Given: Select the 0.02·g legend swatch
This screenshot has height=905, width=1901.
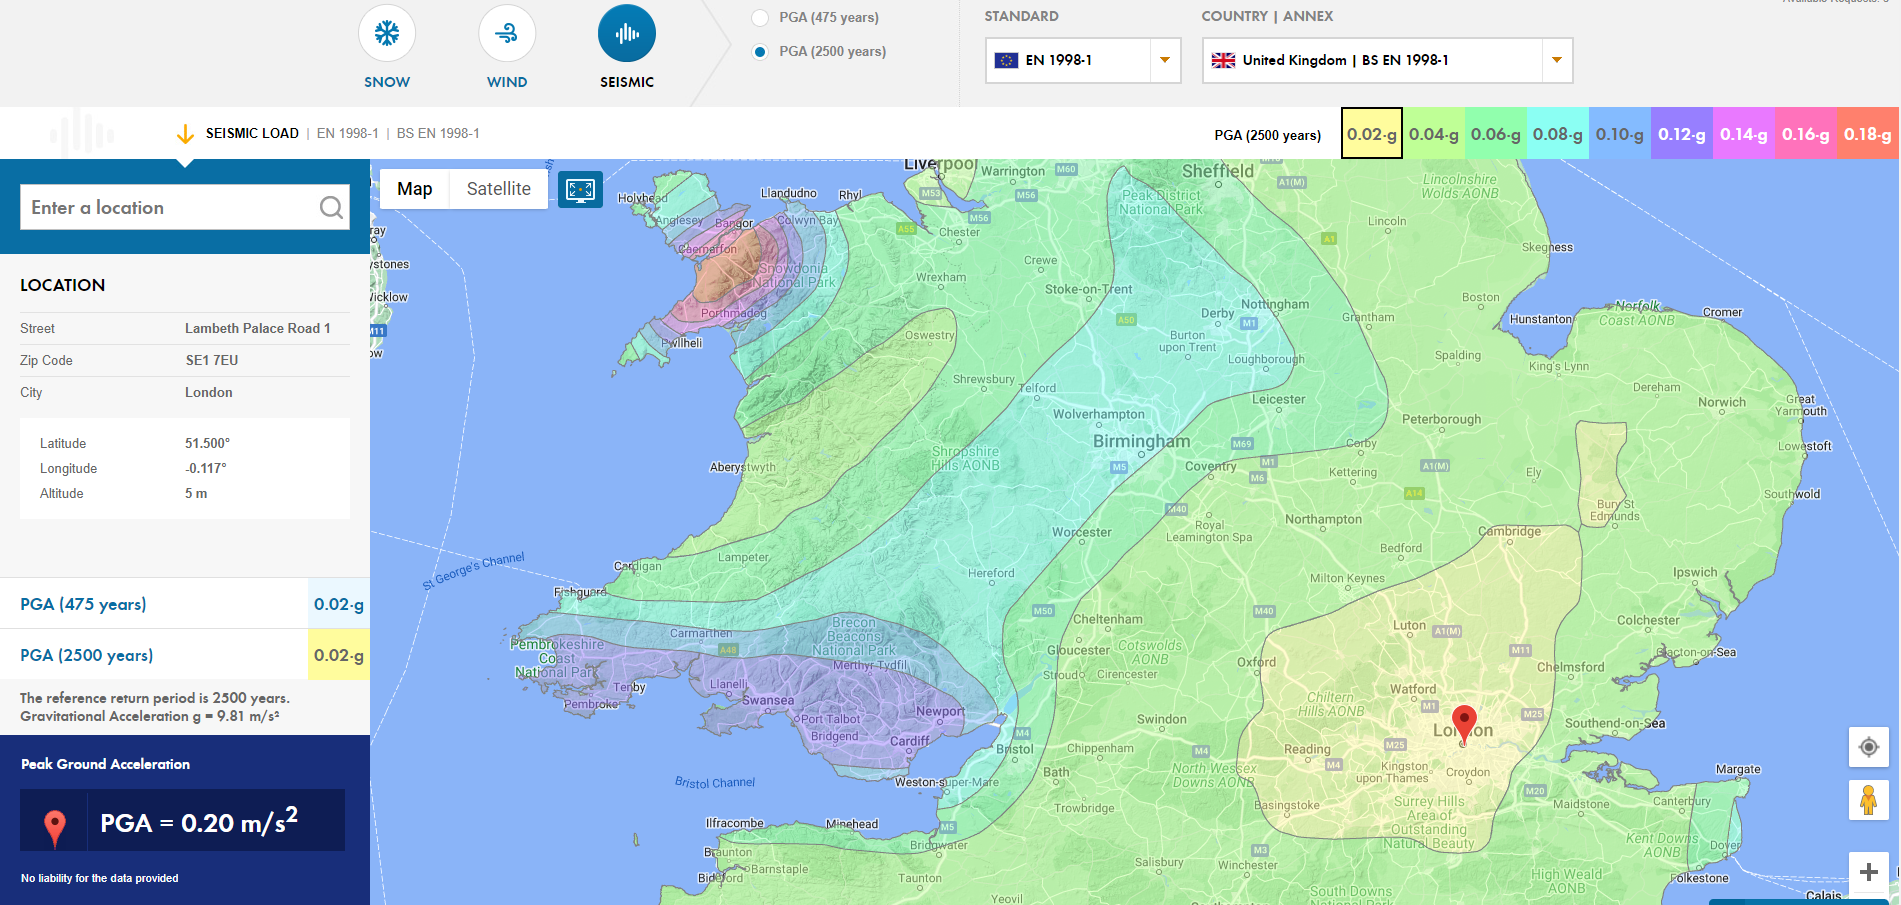Looking at the screenshot, I should (1372, 134).
